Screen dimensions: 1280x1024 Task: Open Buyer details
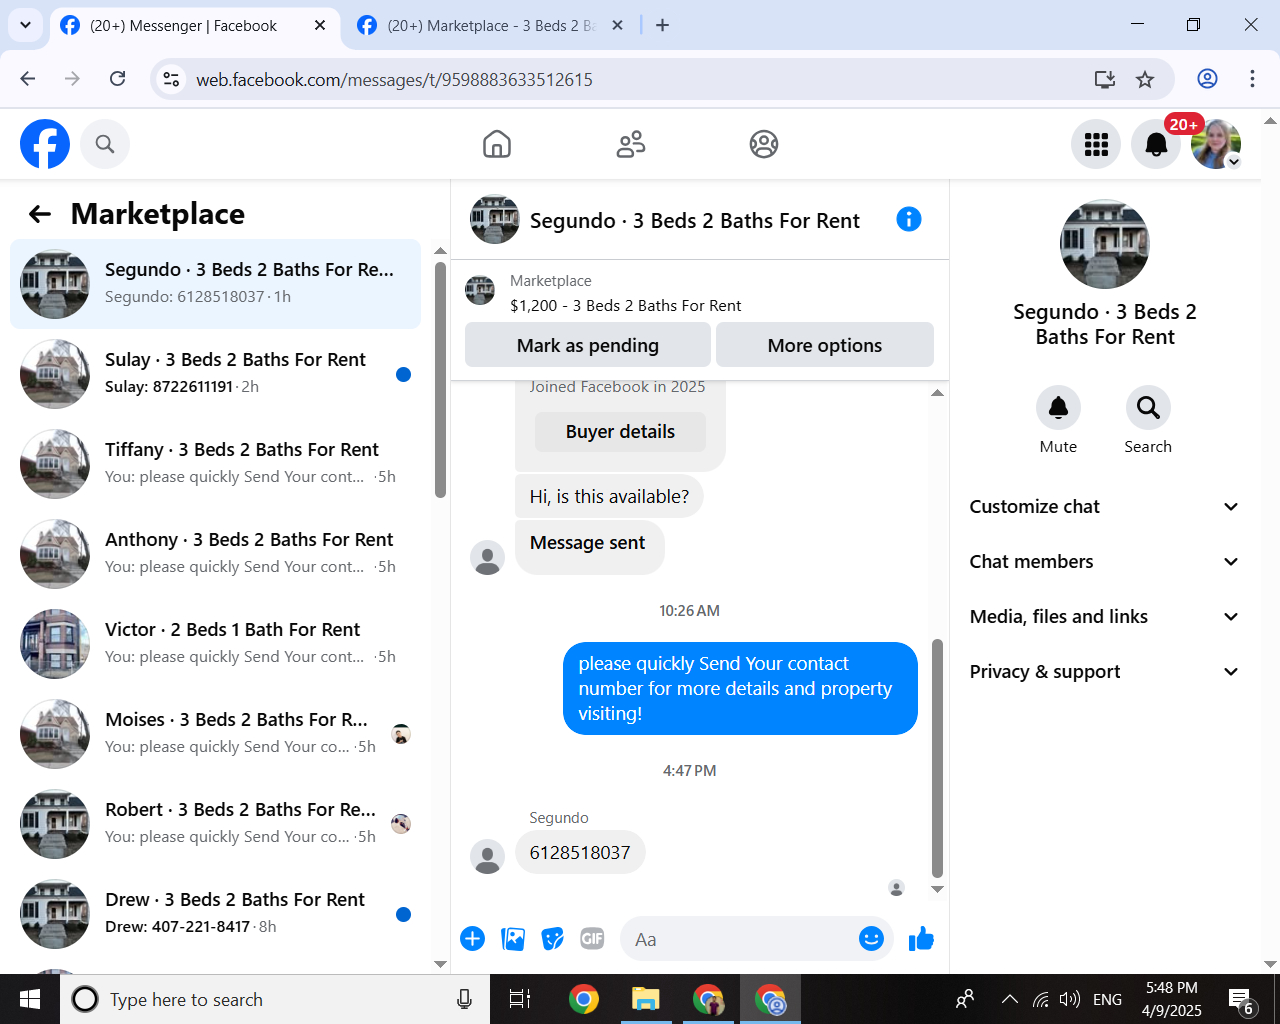620,432
